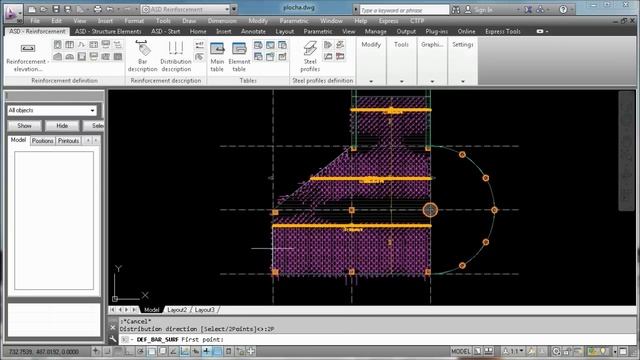The width and height of the screenshot is (640, 360).
Task: Open quick access toolbar customize arrow
Action: click(x=234, y=9)
